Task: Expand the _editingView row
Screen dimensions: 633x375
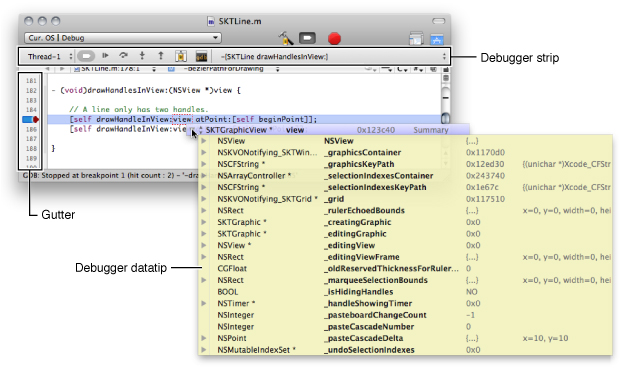Action: (x=204, y=245)
